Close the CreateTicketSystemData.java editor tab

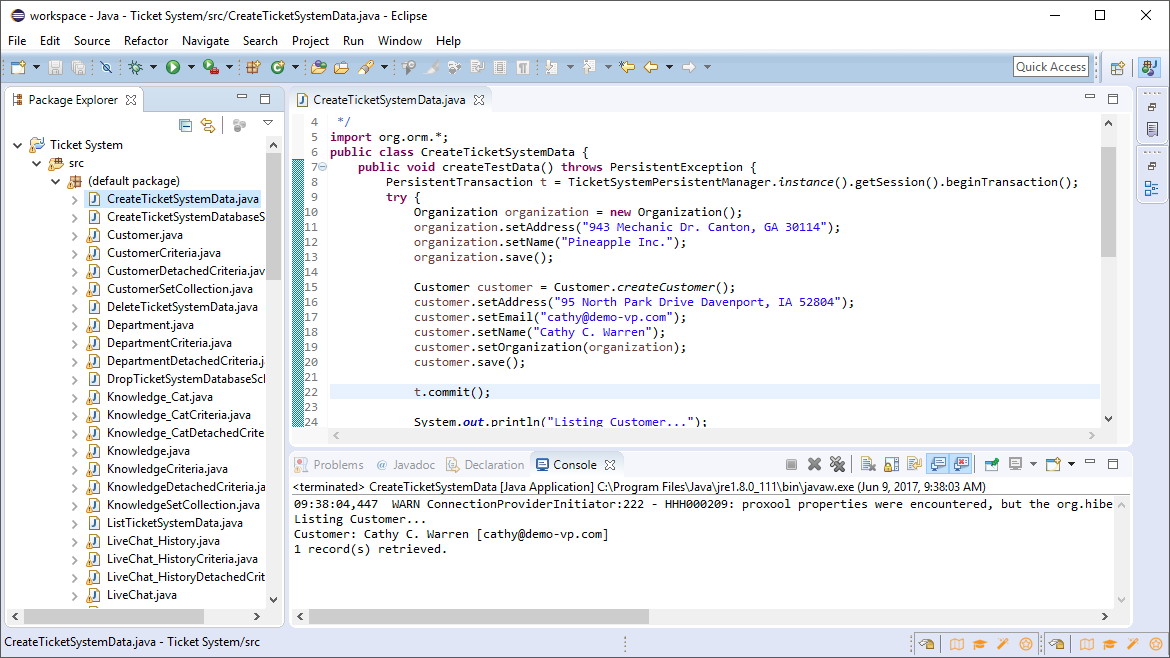(479, 100)
